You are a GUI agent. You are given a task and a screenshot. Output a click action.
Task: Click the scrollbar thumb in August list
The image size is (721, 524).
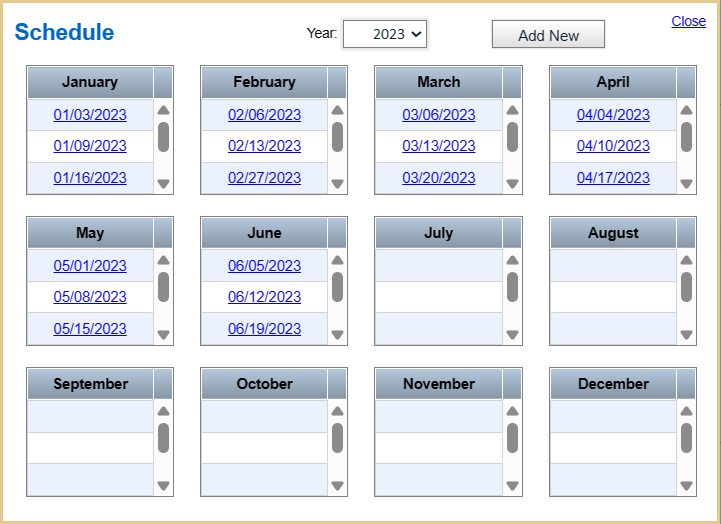[687, 287]
